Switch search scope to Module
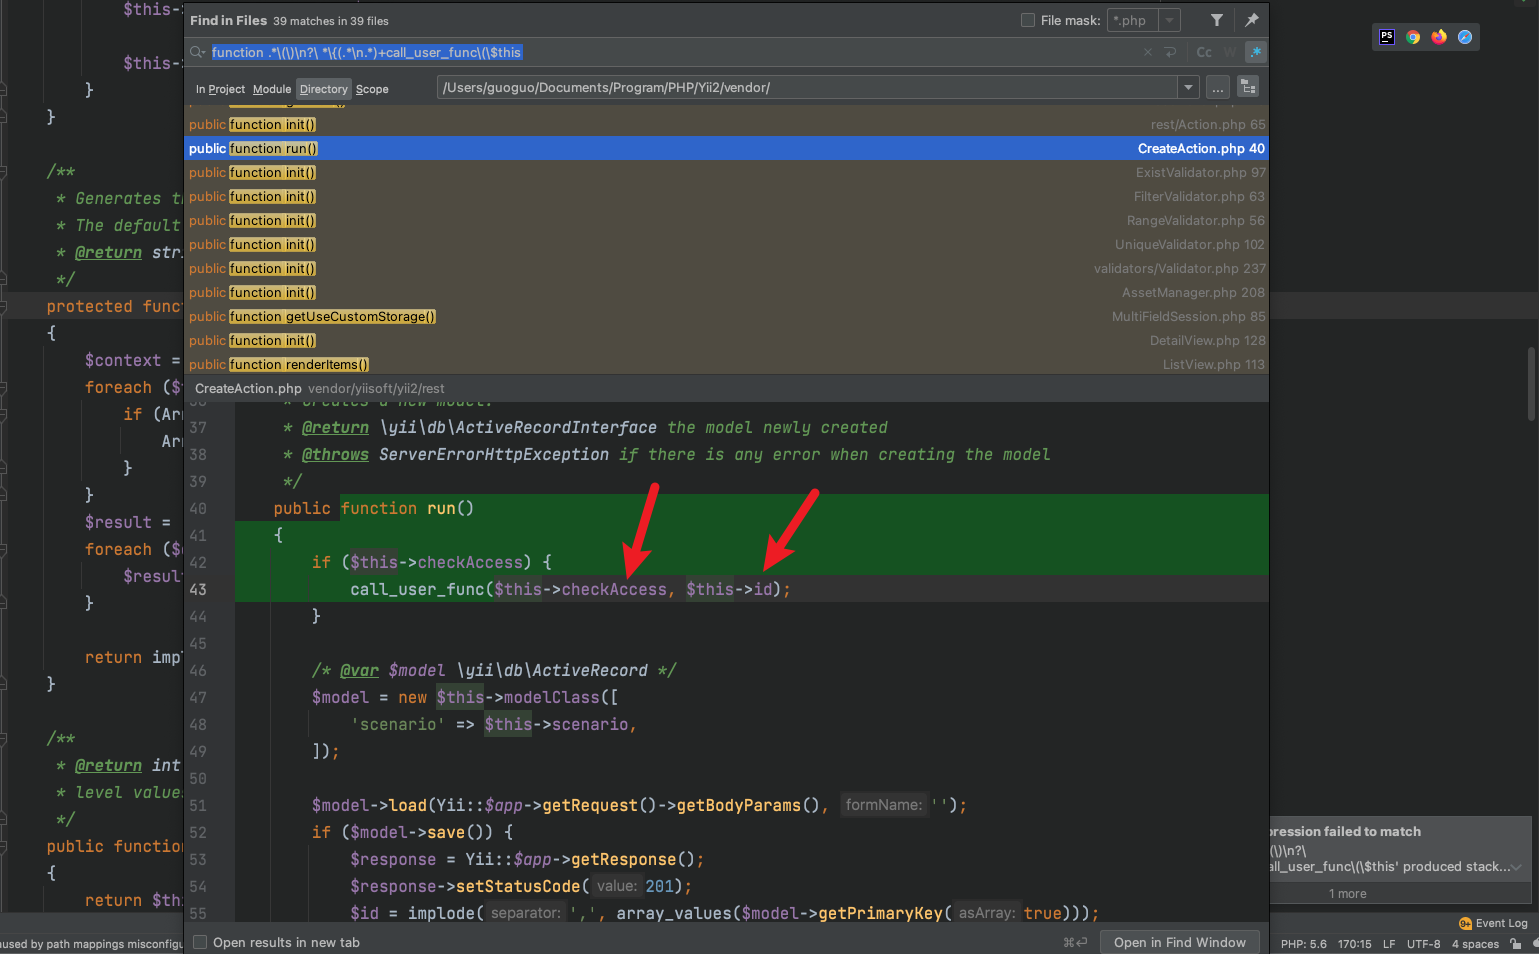Screen dimensions: 1539x954 coord(271,89)
